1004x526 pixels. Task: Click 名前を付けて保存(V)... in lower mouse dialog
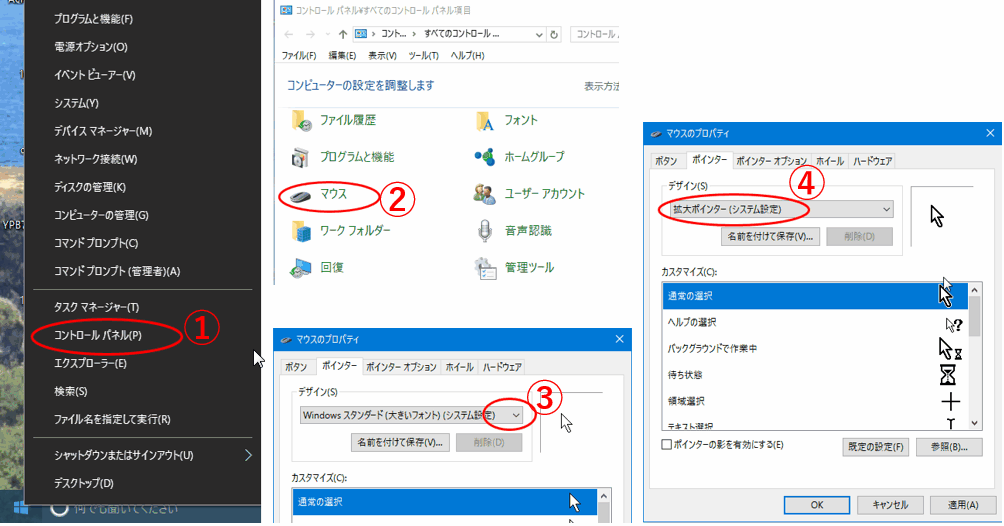[400, 442]
